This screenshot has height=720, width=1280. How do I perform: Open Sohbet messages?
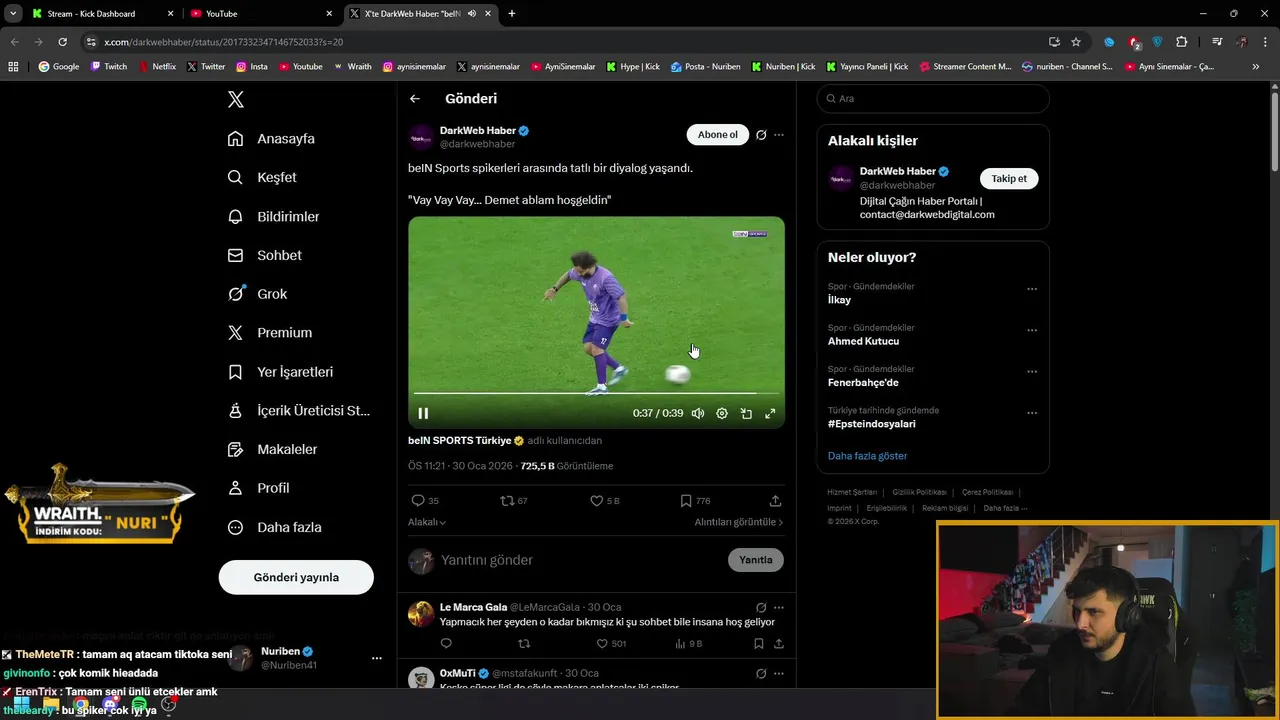click(x=264, y=255)
